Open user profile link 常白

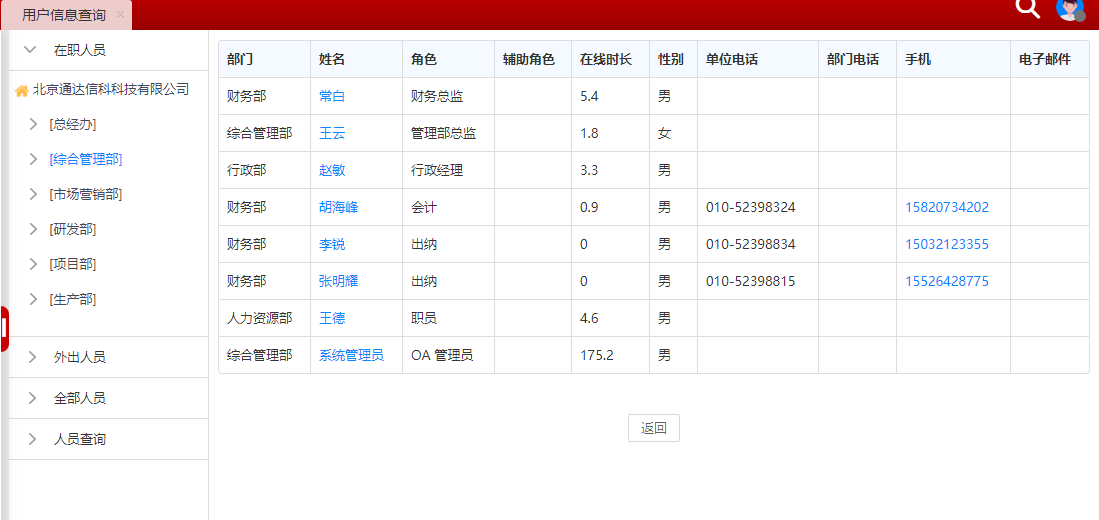(x=332, y=96)
